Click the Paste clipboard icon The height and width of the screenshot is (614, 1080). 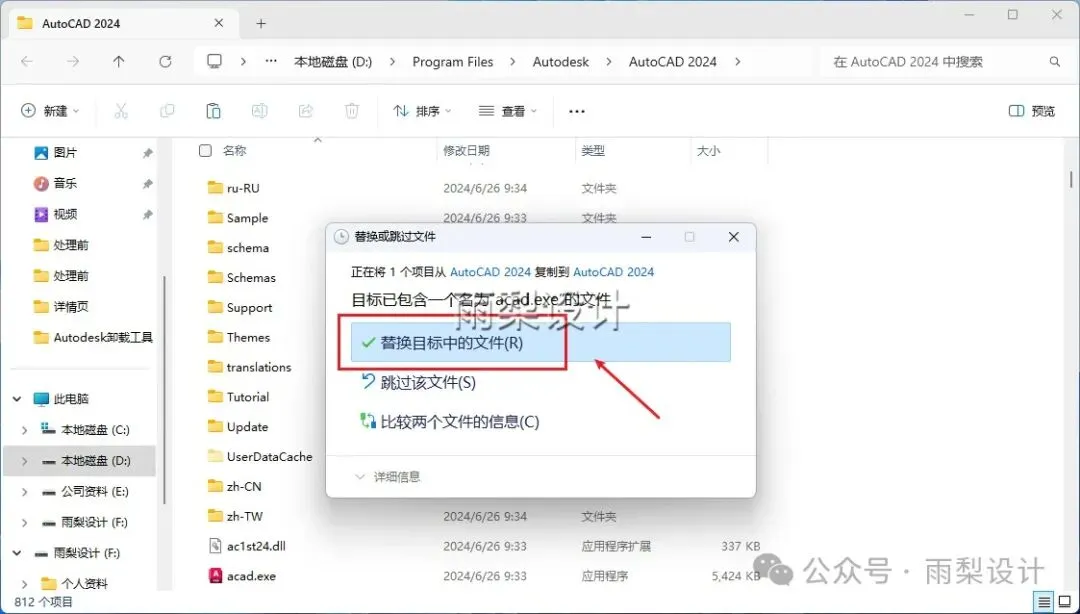[x=213, y=111]
